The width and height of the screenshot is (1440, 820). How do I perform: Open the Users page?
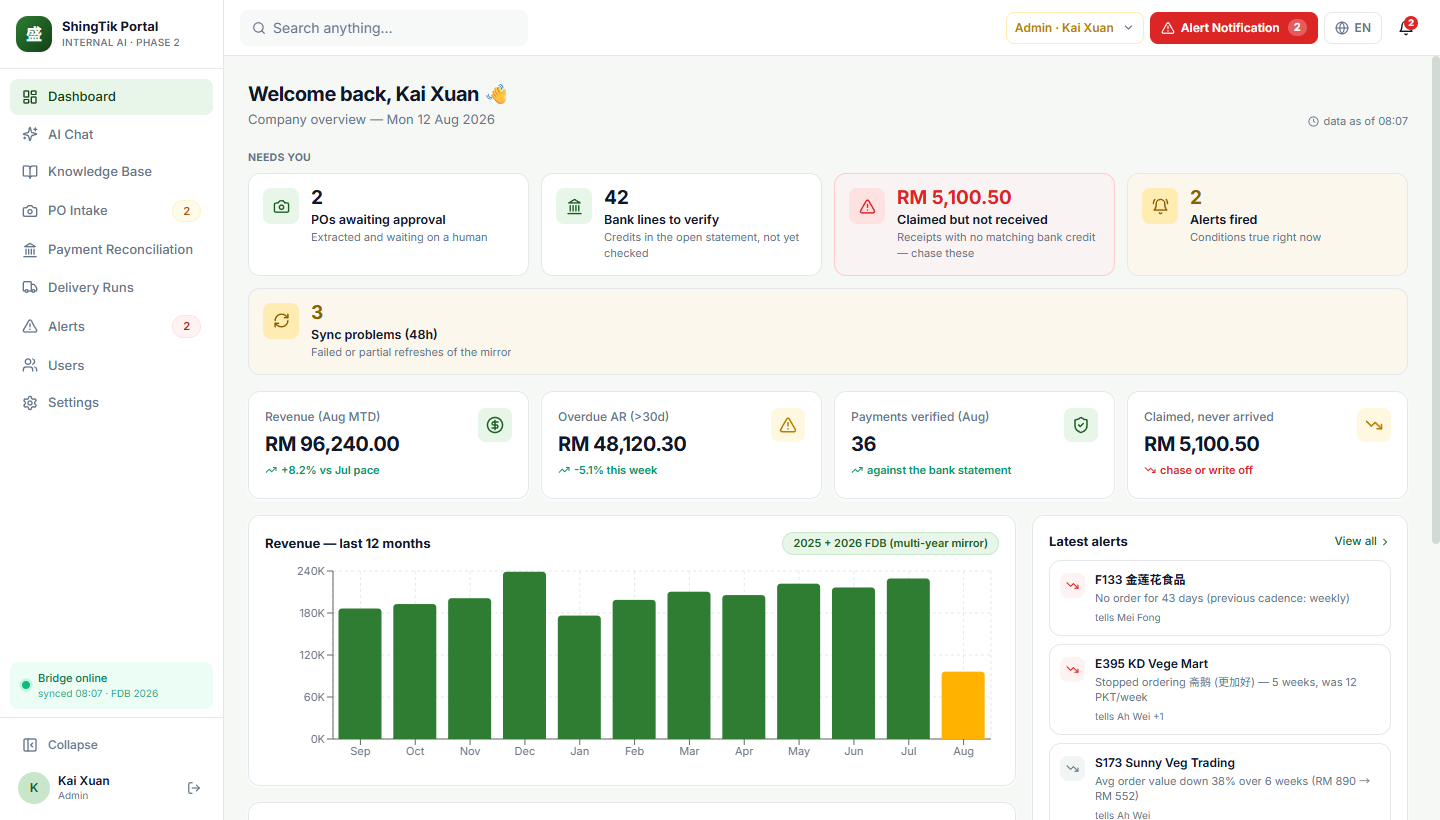coord(111,366)
